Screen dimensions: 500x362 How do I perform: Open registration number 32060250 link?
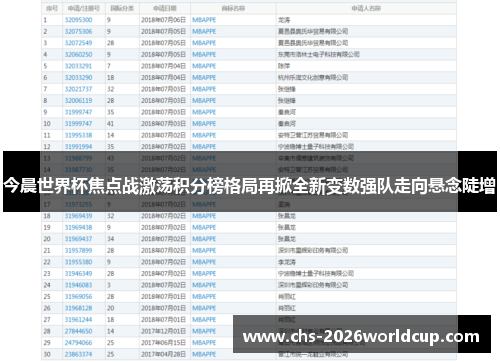click(78, 55)
